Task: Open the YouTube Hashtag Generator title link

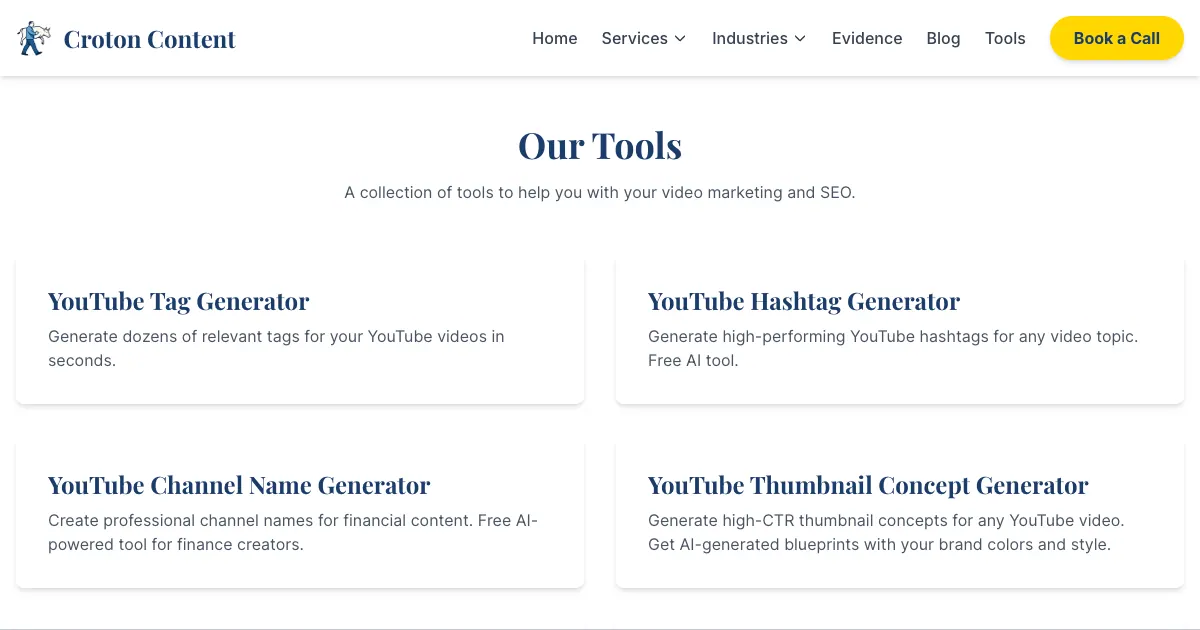Action: point(804,301)
